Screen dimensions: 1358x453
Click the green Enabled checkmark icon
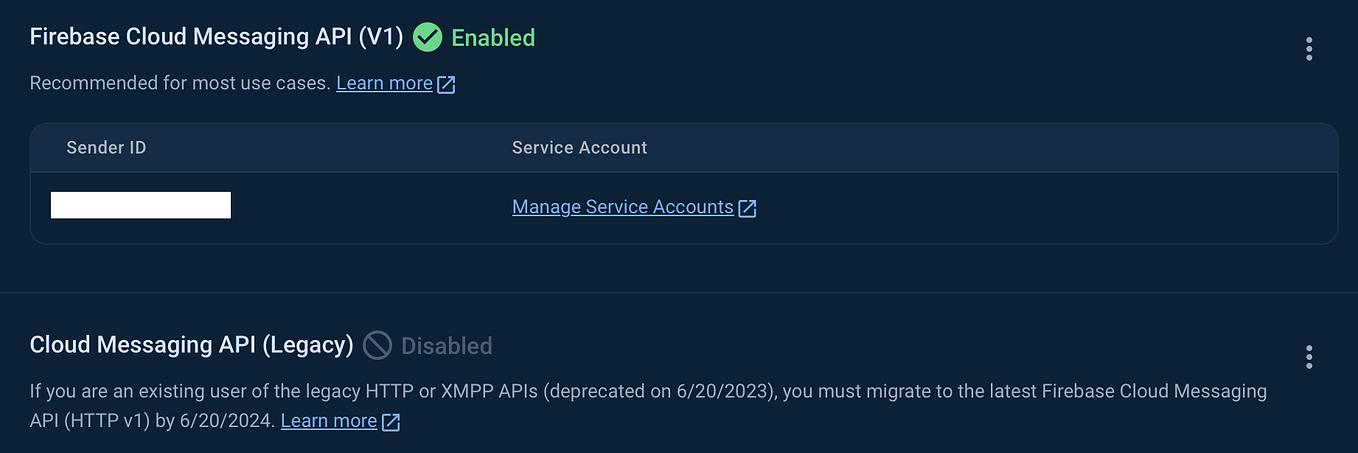point(428,38)
